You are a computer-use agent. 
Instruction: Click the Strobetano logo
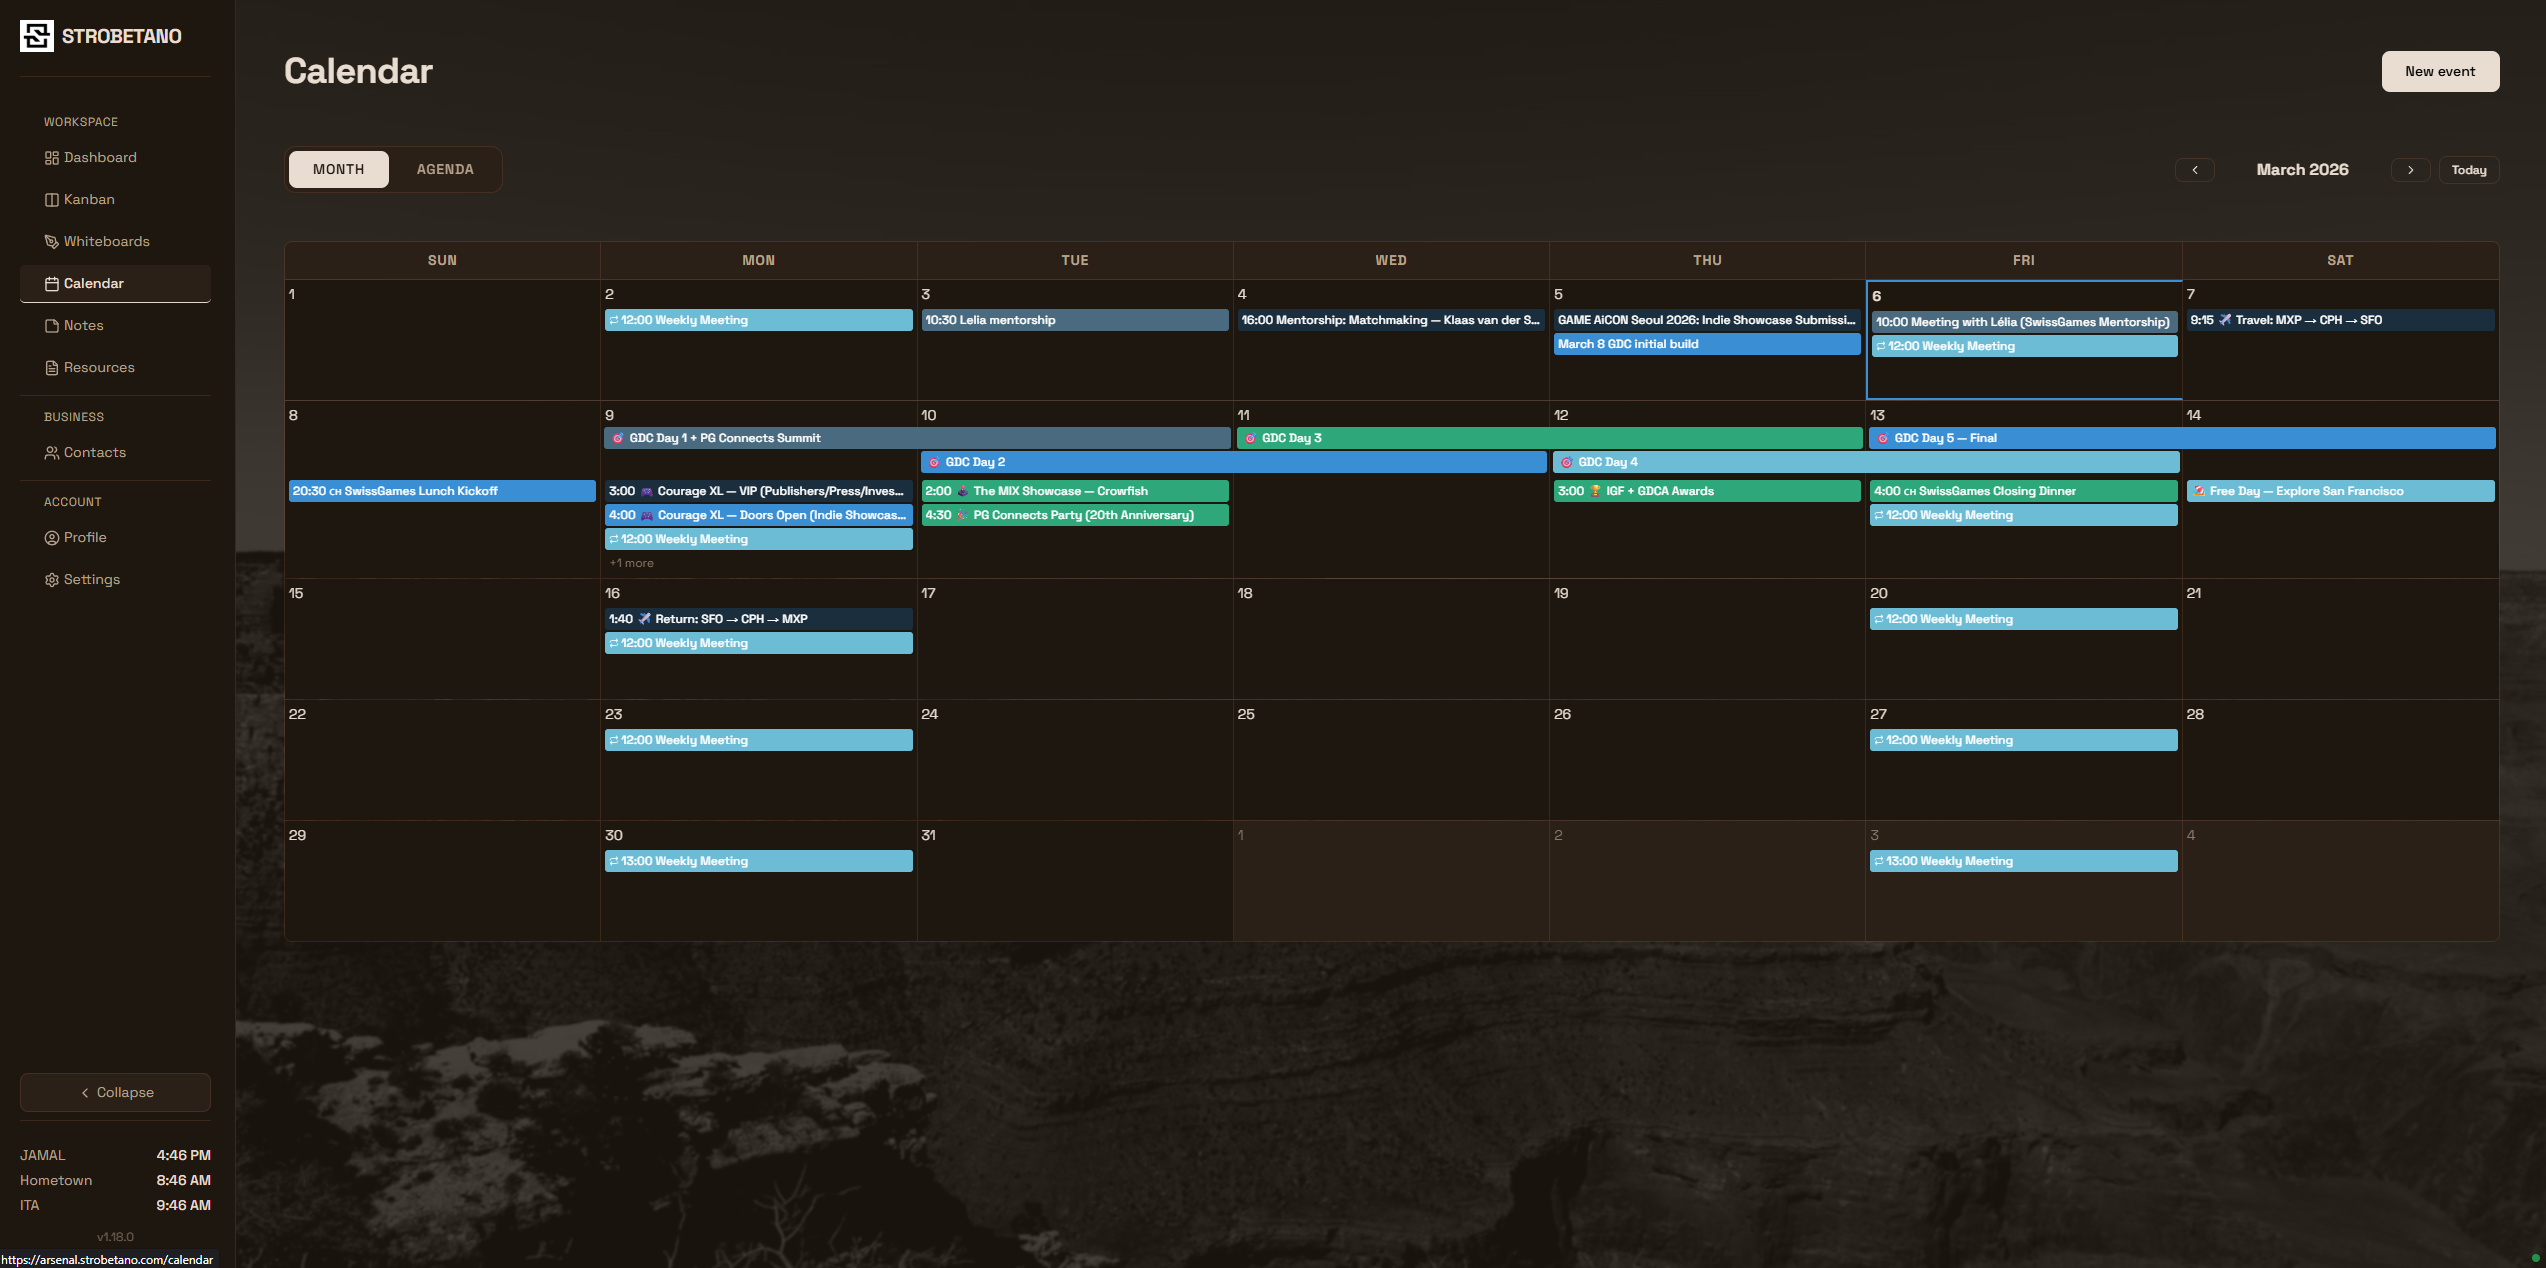[37, 36]
